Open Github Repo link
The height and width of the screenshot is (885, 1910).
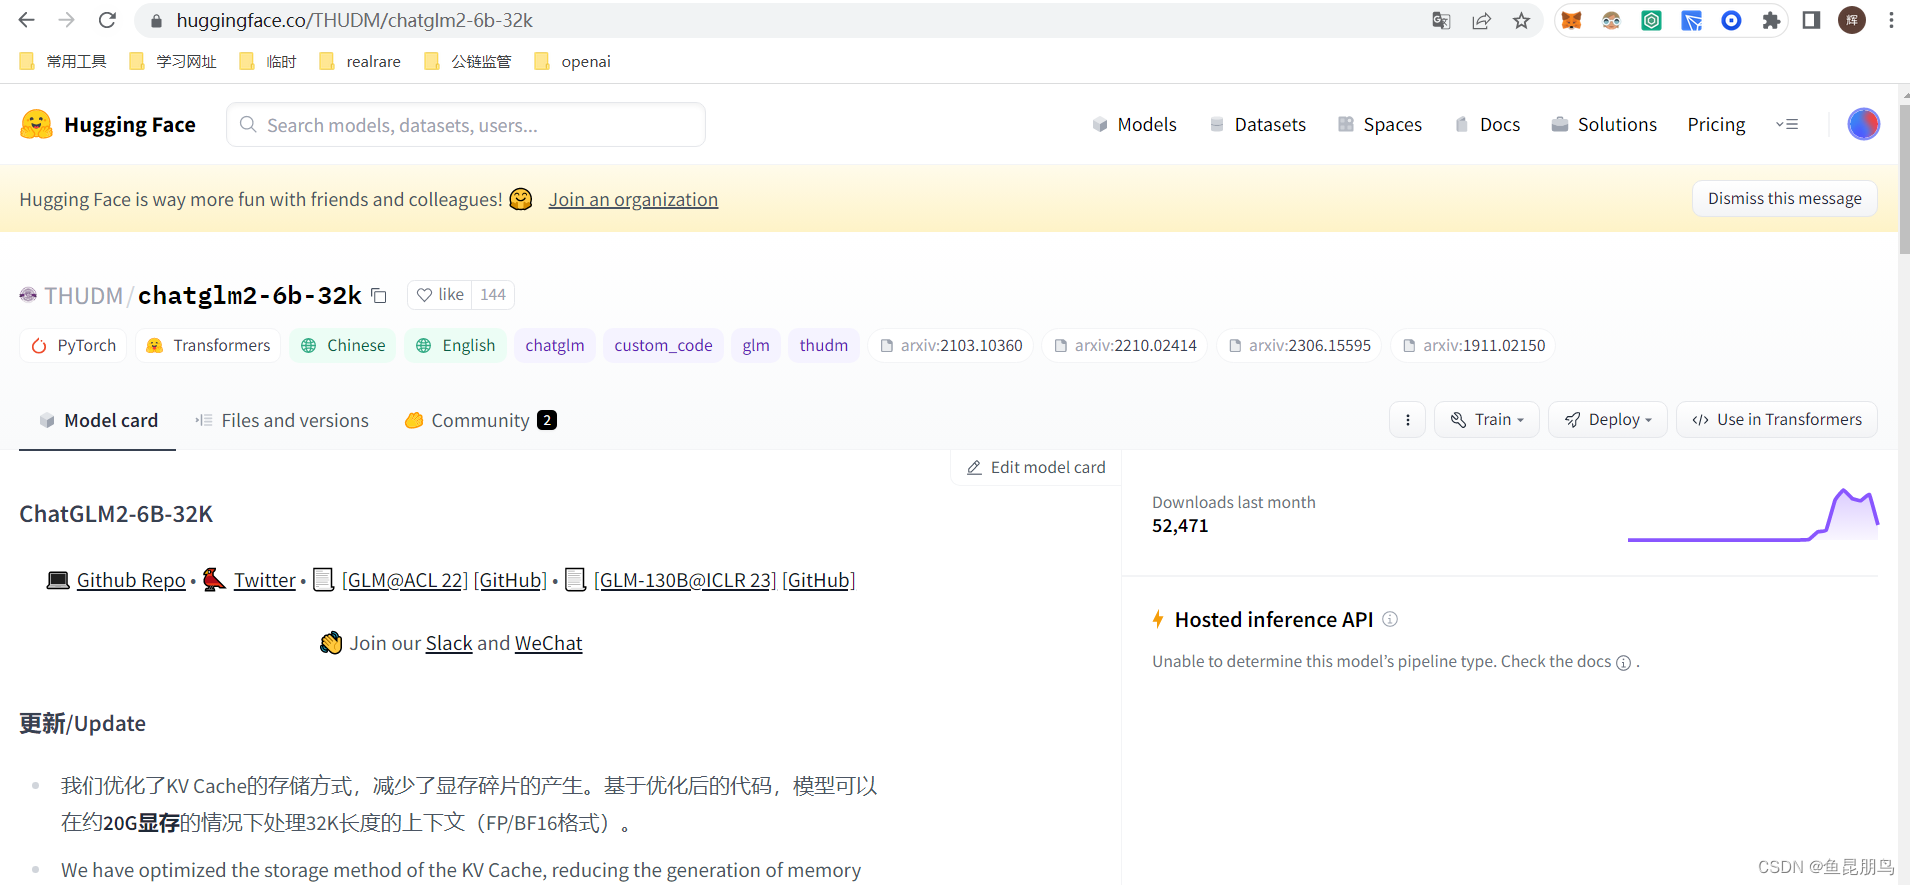131,580
